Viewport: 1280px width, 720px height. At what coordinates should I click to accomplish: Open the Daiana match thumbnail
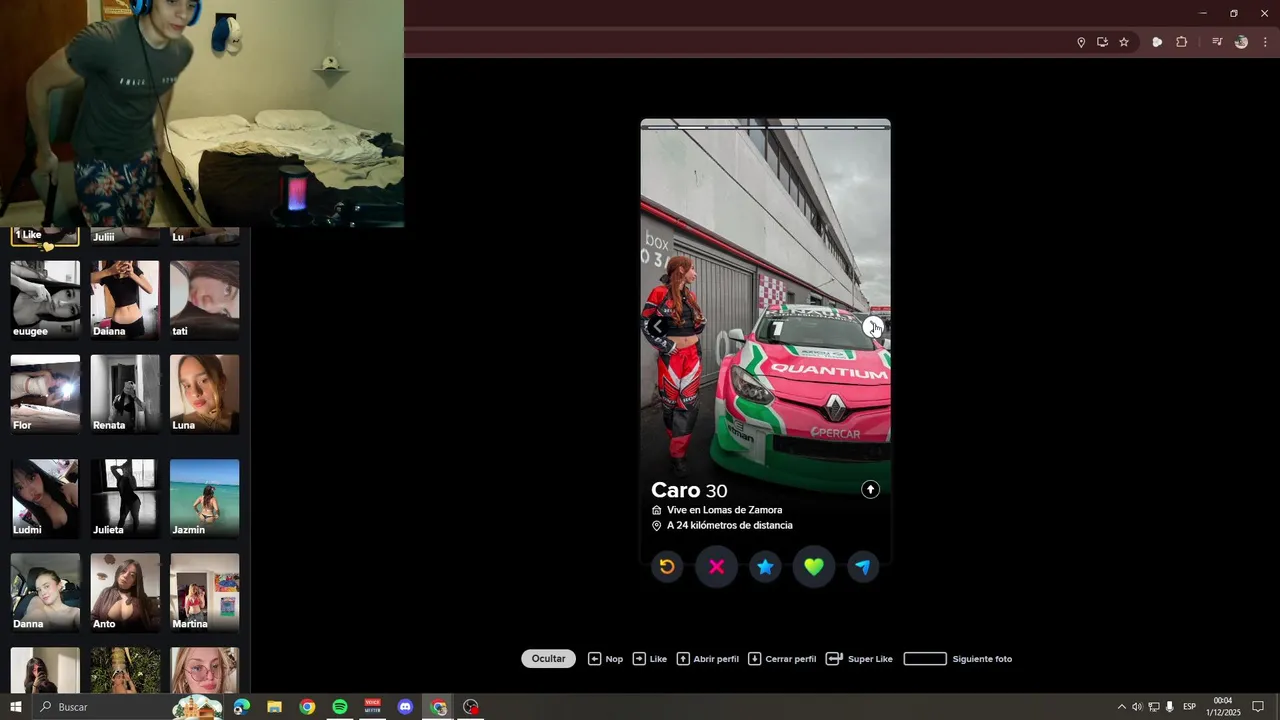[x=125, y=300]
